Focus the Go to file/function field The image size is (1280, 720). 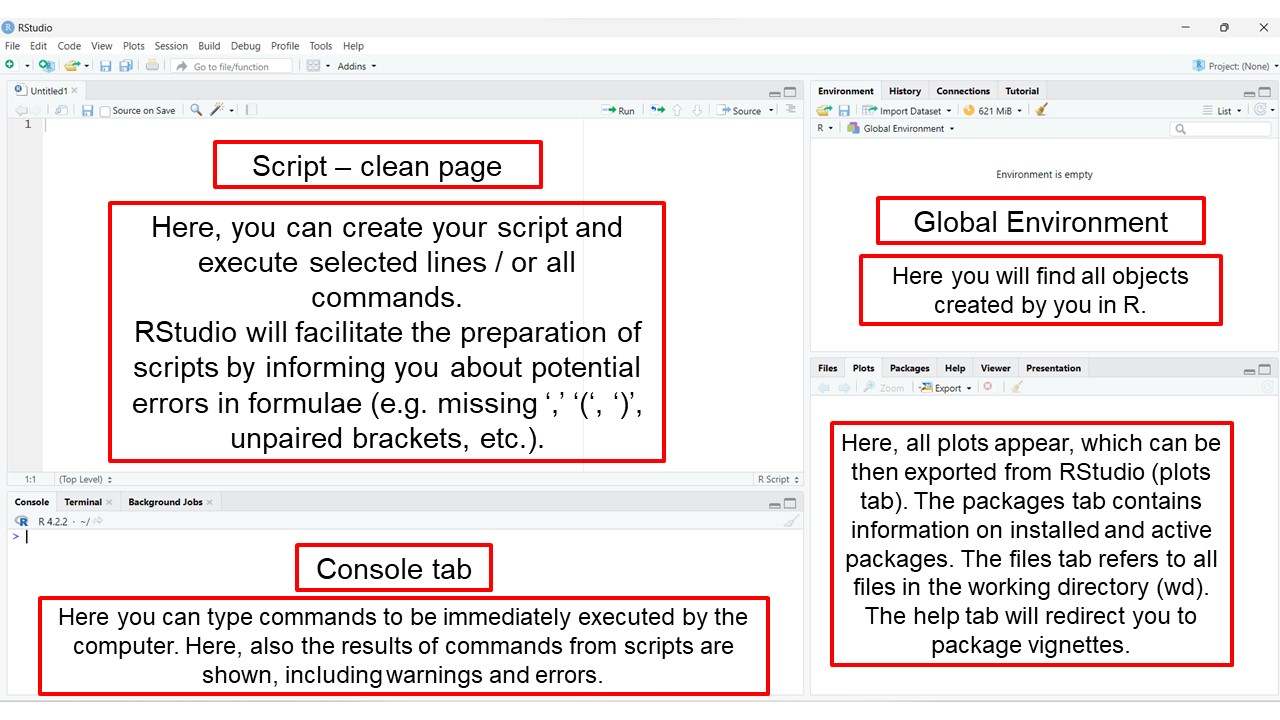[x=231, y=66]
